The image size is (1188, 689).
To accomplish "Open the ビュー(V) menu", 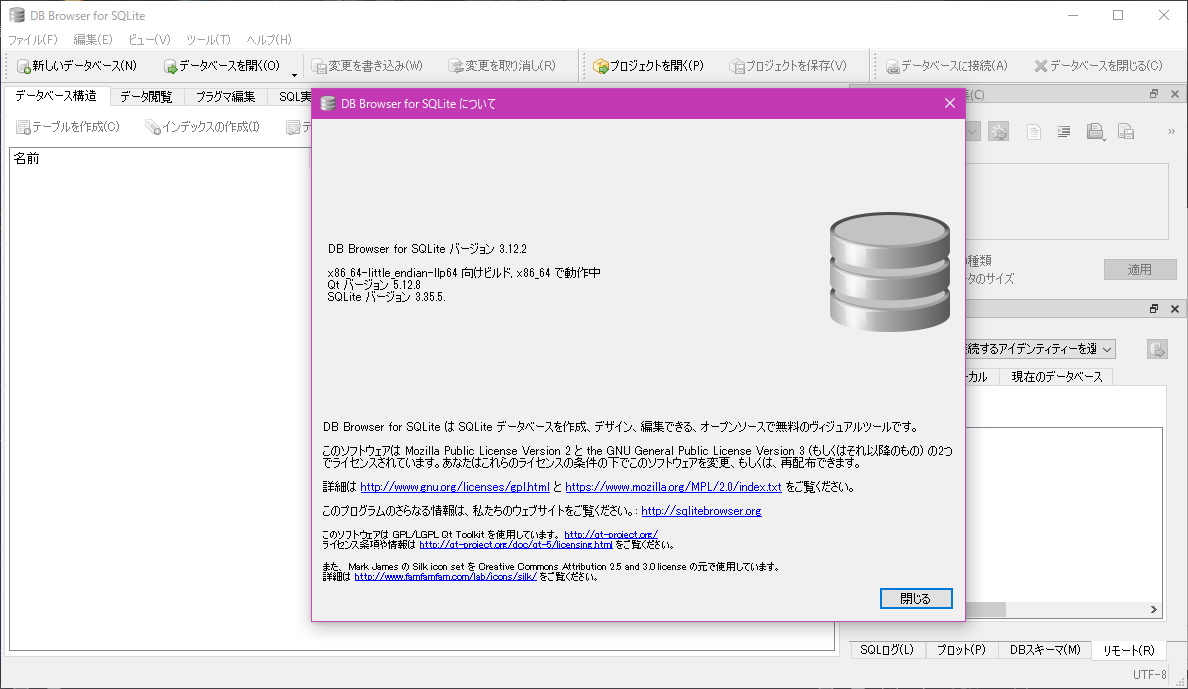I will click(x=149, y=39).
